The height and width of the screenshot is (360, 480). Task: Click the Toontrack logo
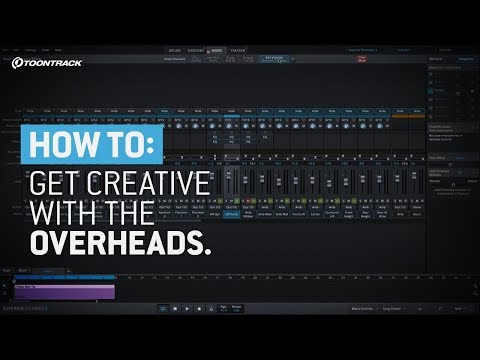[x=47, y=63]
